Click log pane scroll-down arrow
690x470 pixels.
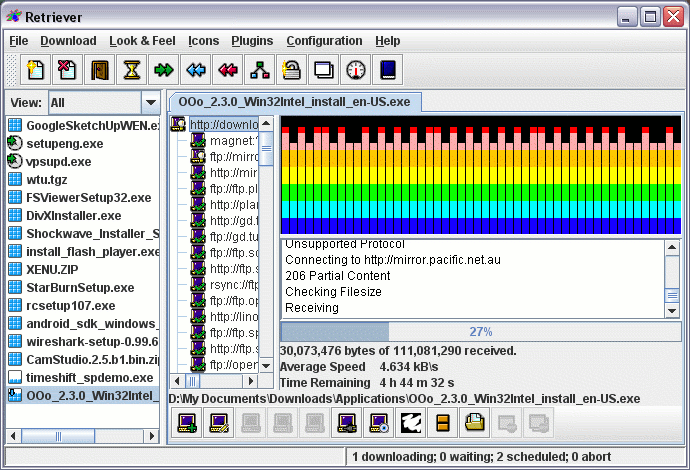672,310
